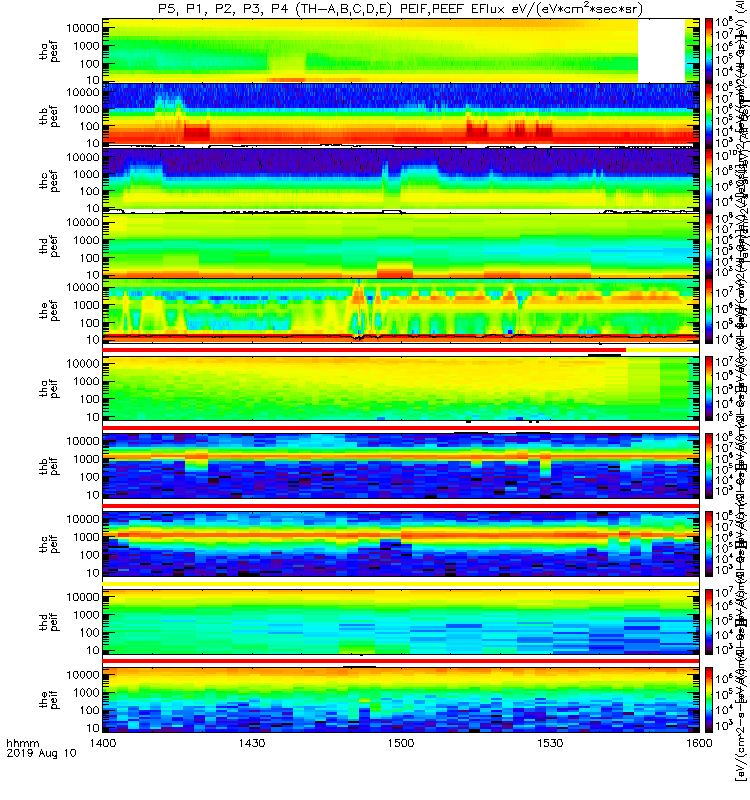Click the color bar beside thb peif panel
Screen dimensions: 750x800
(709, 466)
